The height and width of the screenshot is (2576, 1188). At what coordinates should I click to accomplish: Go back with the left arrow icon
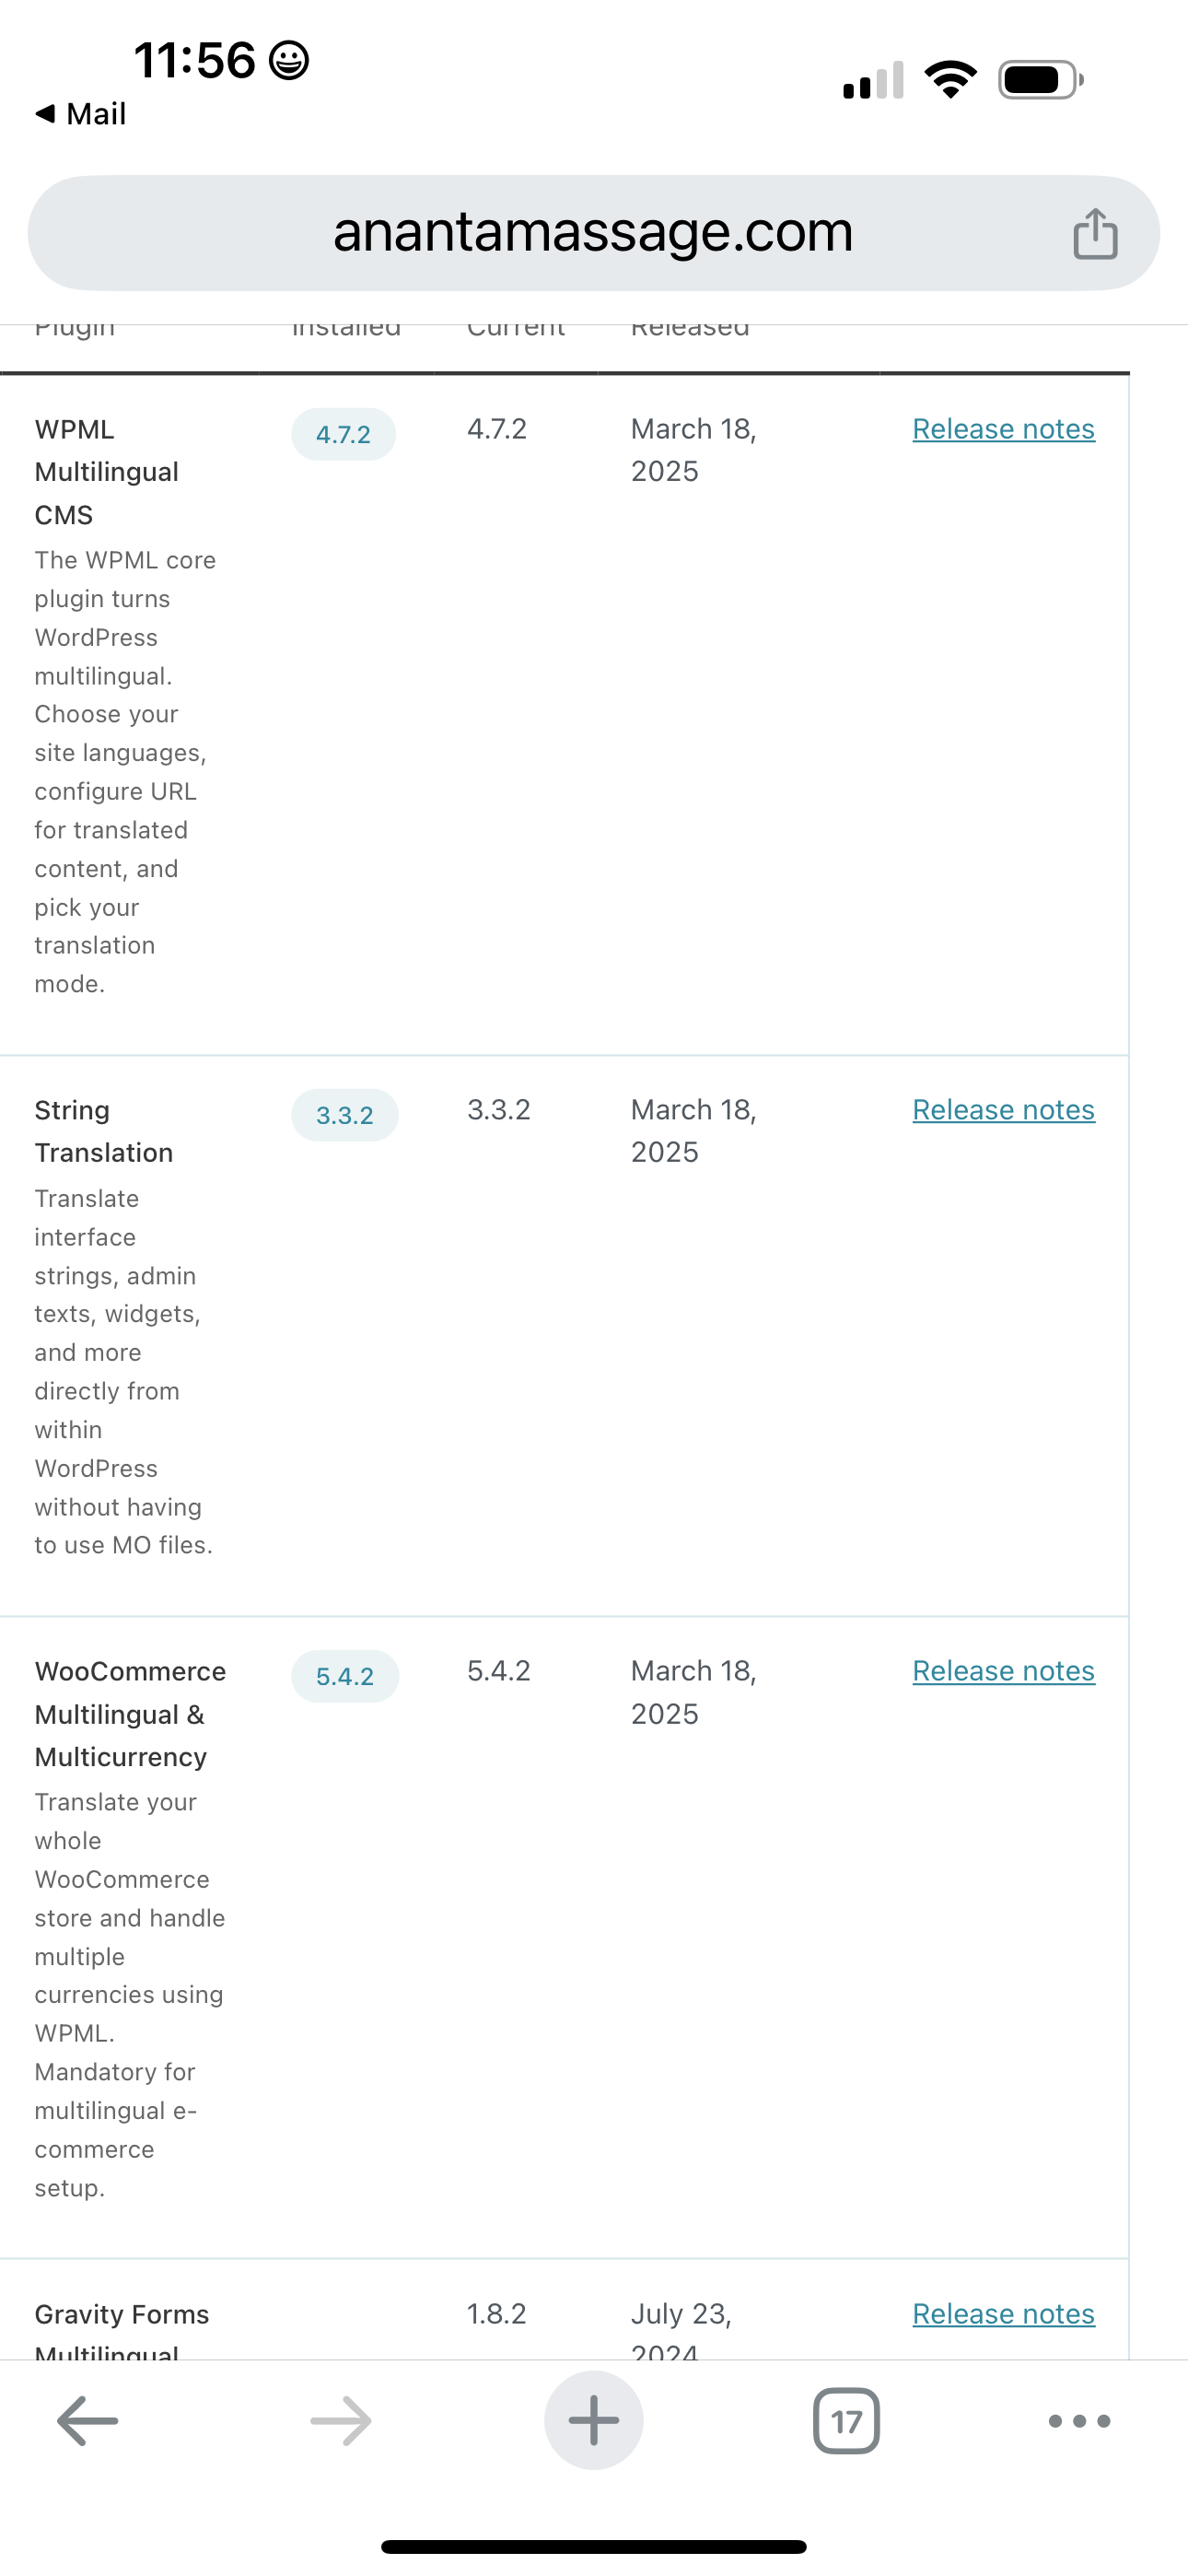coord(88,2421)
